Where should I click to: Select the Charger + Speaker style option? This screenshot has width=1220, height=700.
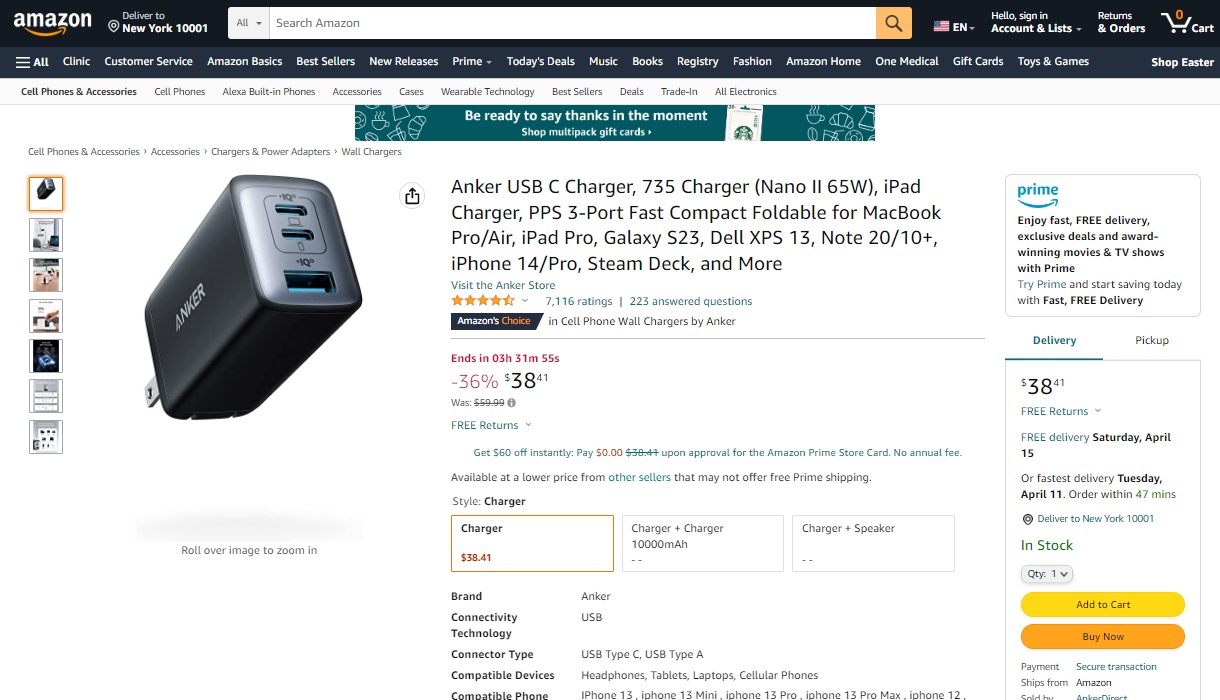(873, 543)
